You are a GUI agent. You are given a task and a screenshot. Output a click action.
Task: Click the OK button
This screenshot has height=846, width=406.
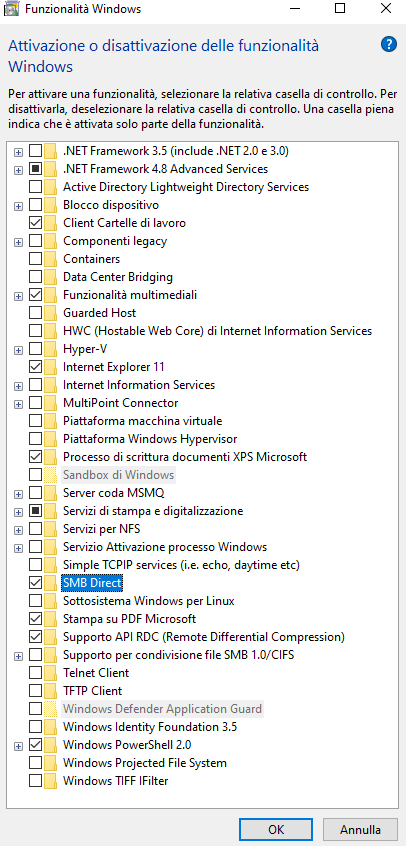coord(276,829)
